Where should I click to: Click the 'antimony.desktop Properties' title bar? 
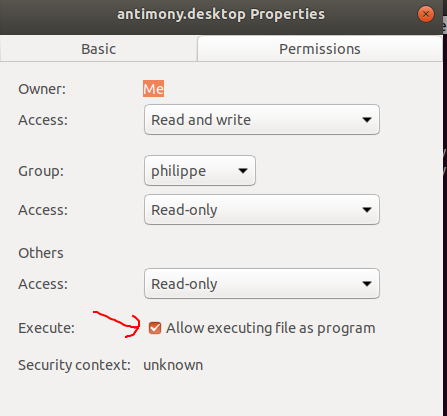221,14
